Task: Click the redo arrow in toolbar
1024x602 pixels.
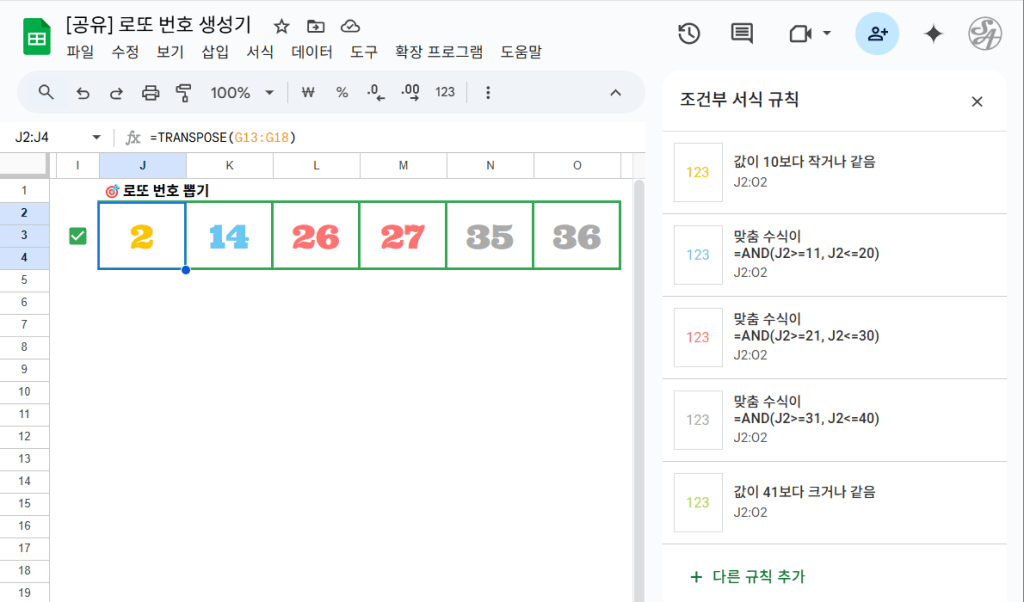Action: (116, 93)
